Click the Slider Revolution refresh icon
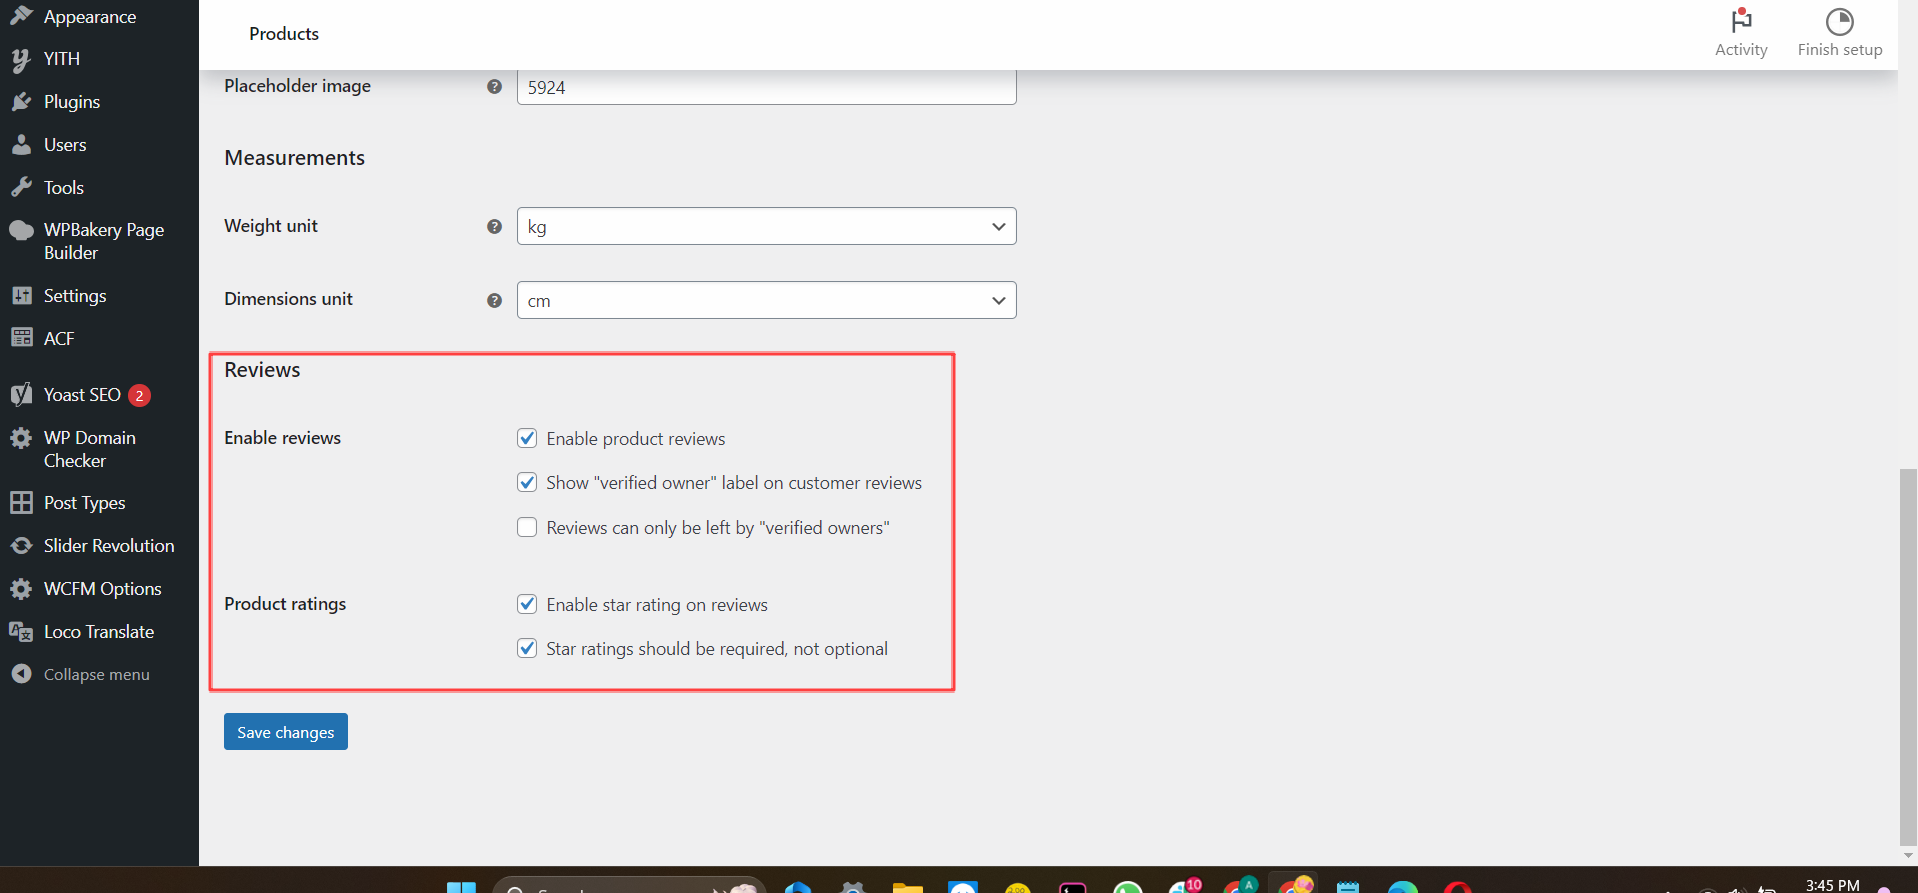Viewport: 1918px width, 893px height. (21, 546)
